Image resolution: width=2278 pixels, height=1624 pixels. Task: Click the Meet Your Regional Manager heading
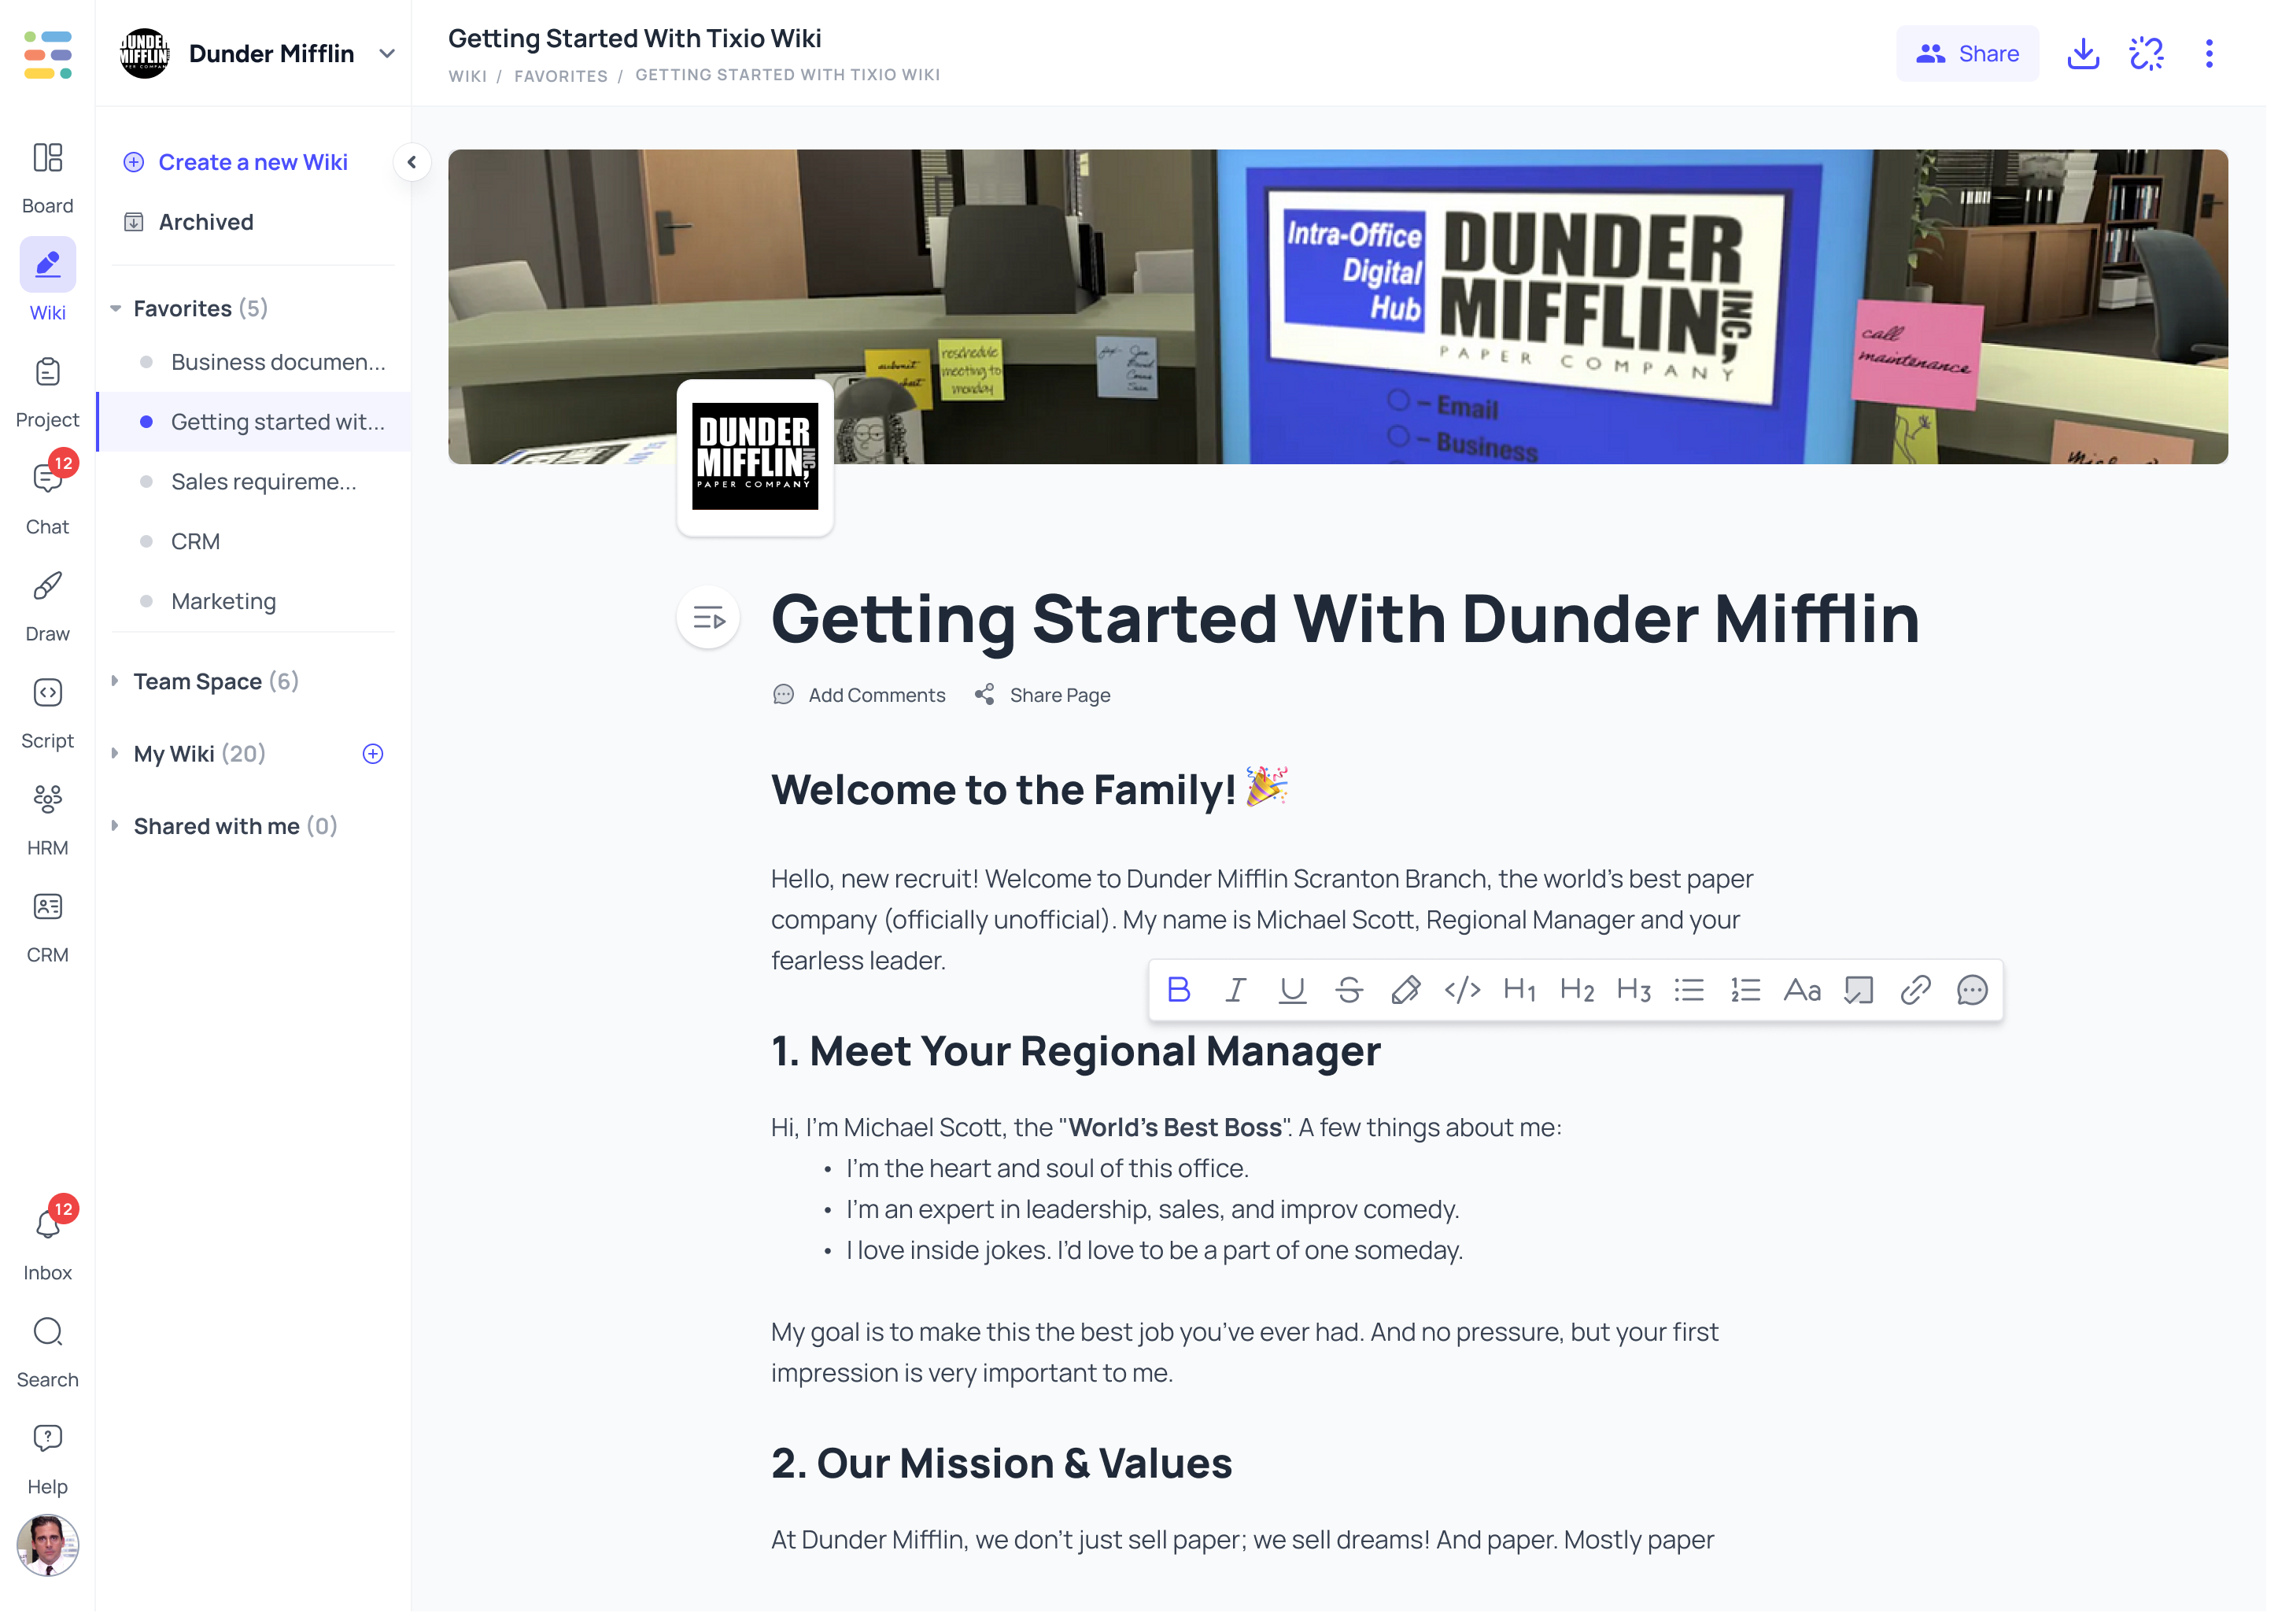[1076, 1051]
